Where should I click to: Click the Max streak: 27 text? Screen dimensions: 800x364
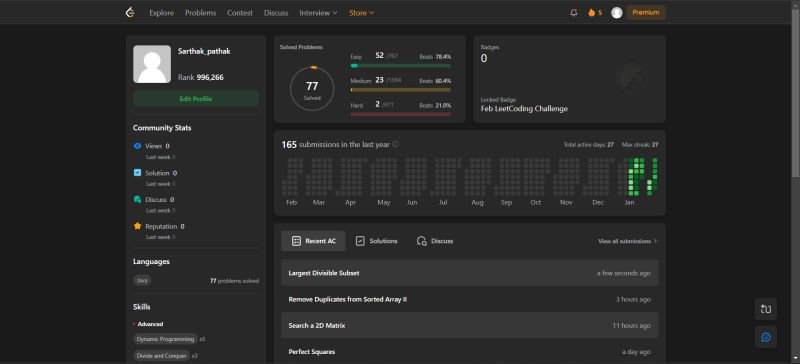pos(640,145)
